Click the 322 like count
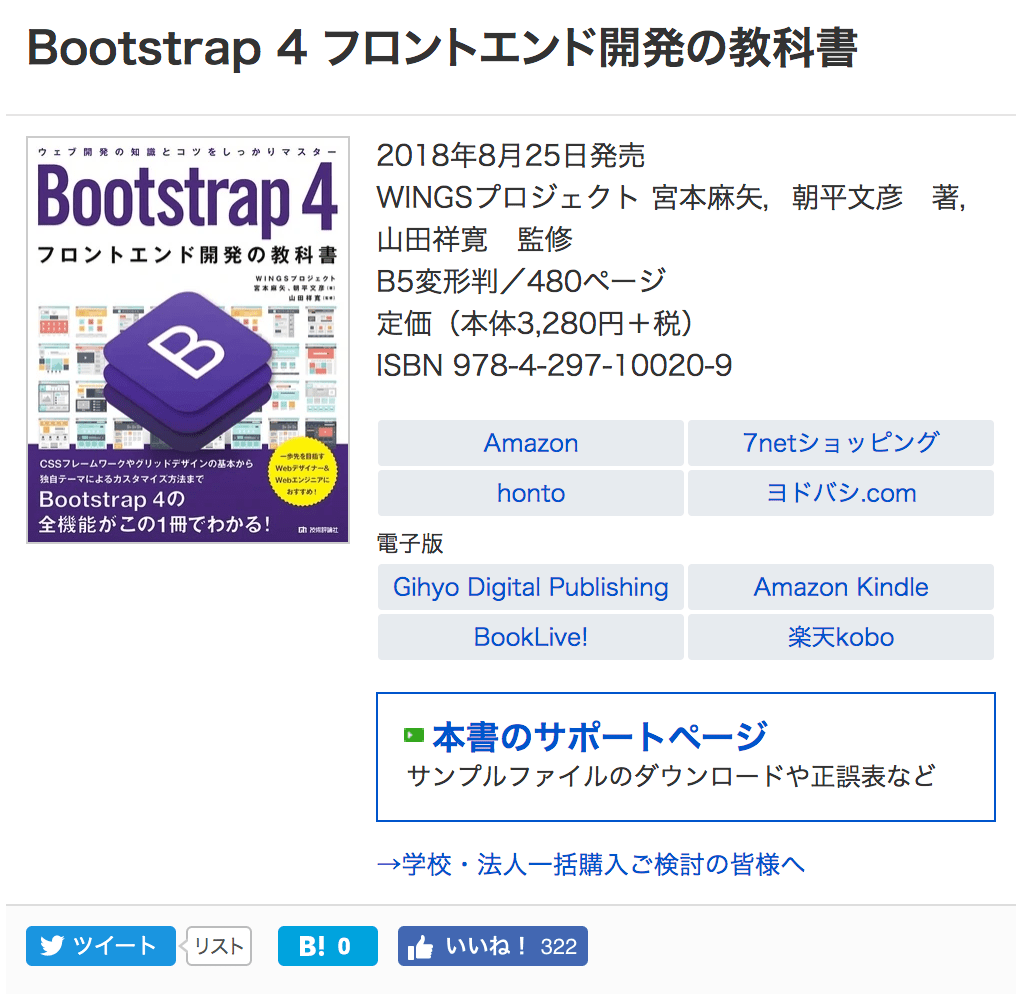 pyautogui.click(x=559, y=947)
